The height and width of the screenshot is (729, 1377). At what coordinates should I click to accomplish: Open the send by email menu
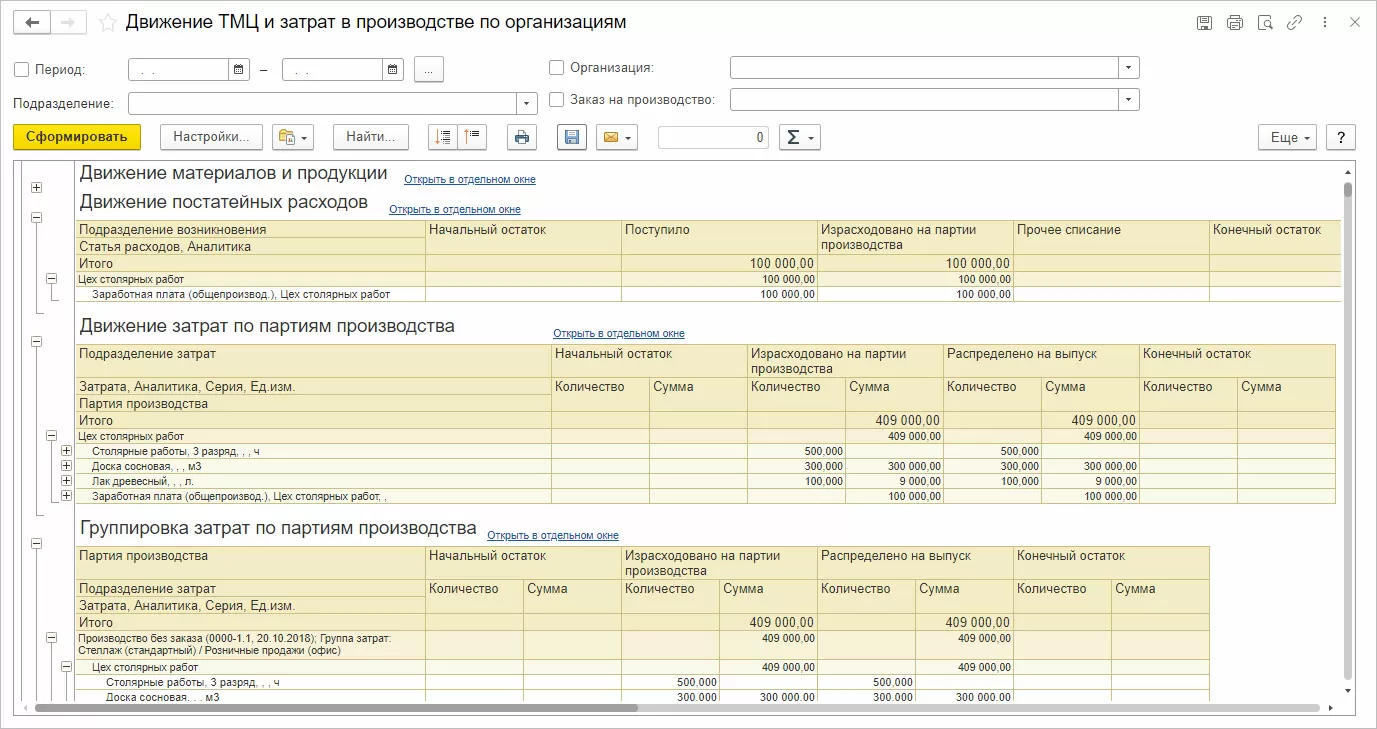click(616, 137)
